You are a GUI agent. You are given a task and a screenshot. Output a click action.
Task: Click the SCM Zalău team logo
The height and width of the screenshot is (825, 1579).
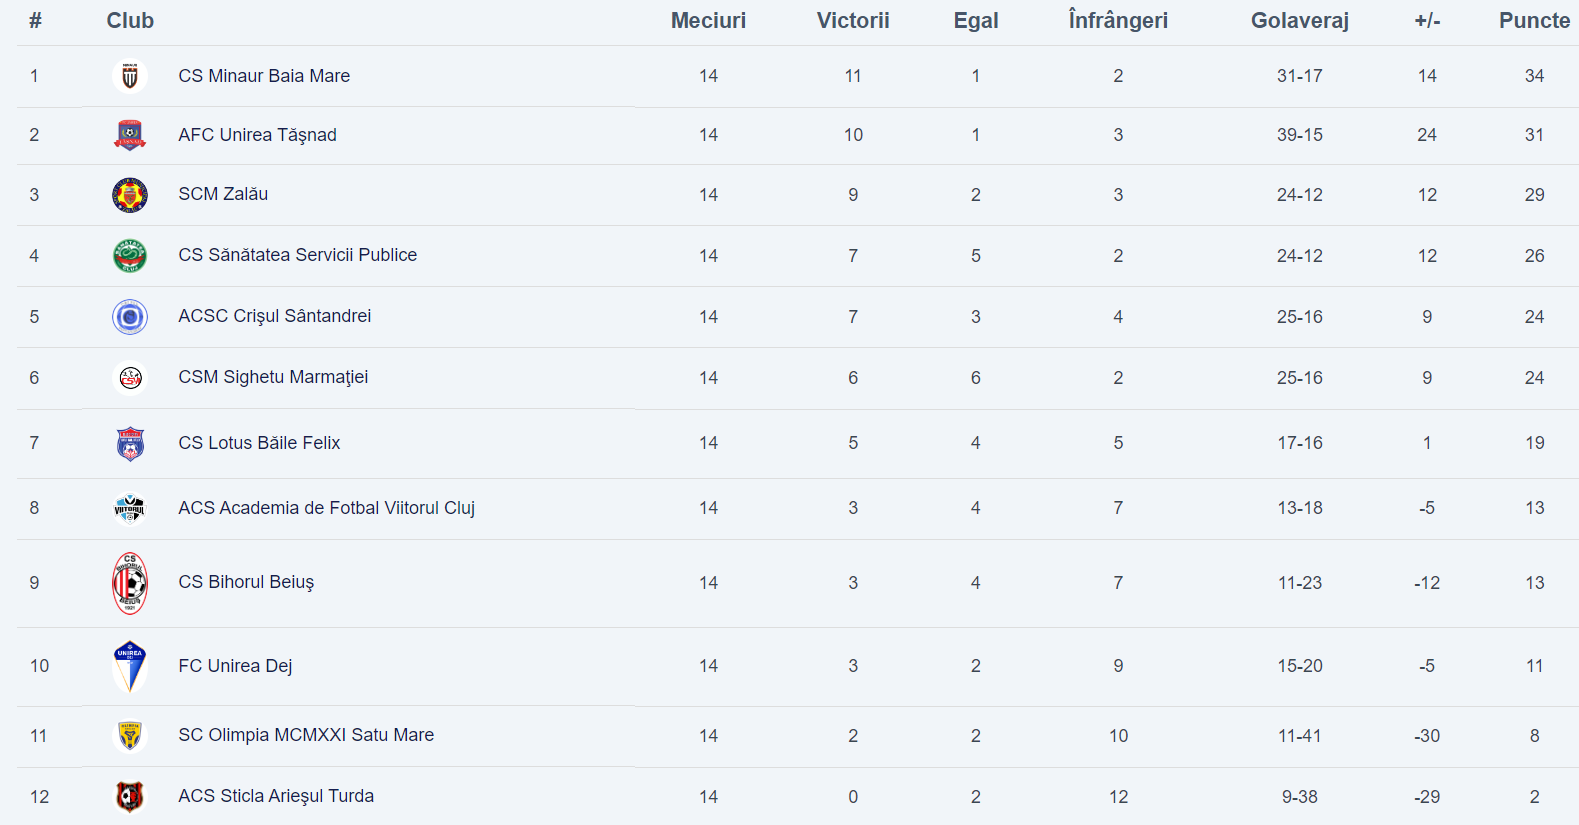coord(130,195)
